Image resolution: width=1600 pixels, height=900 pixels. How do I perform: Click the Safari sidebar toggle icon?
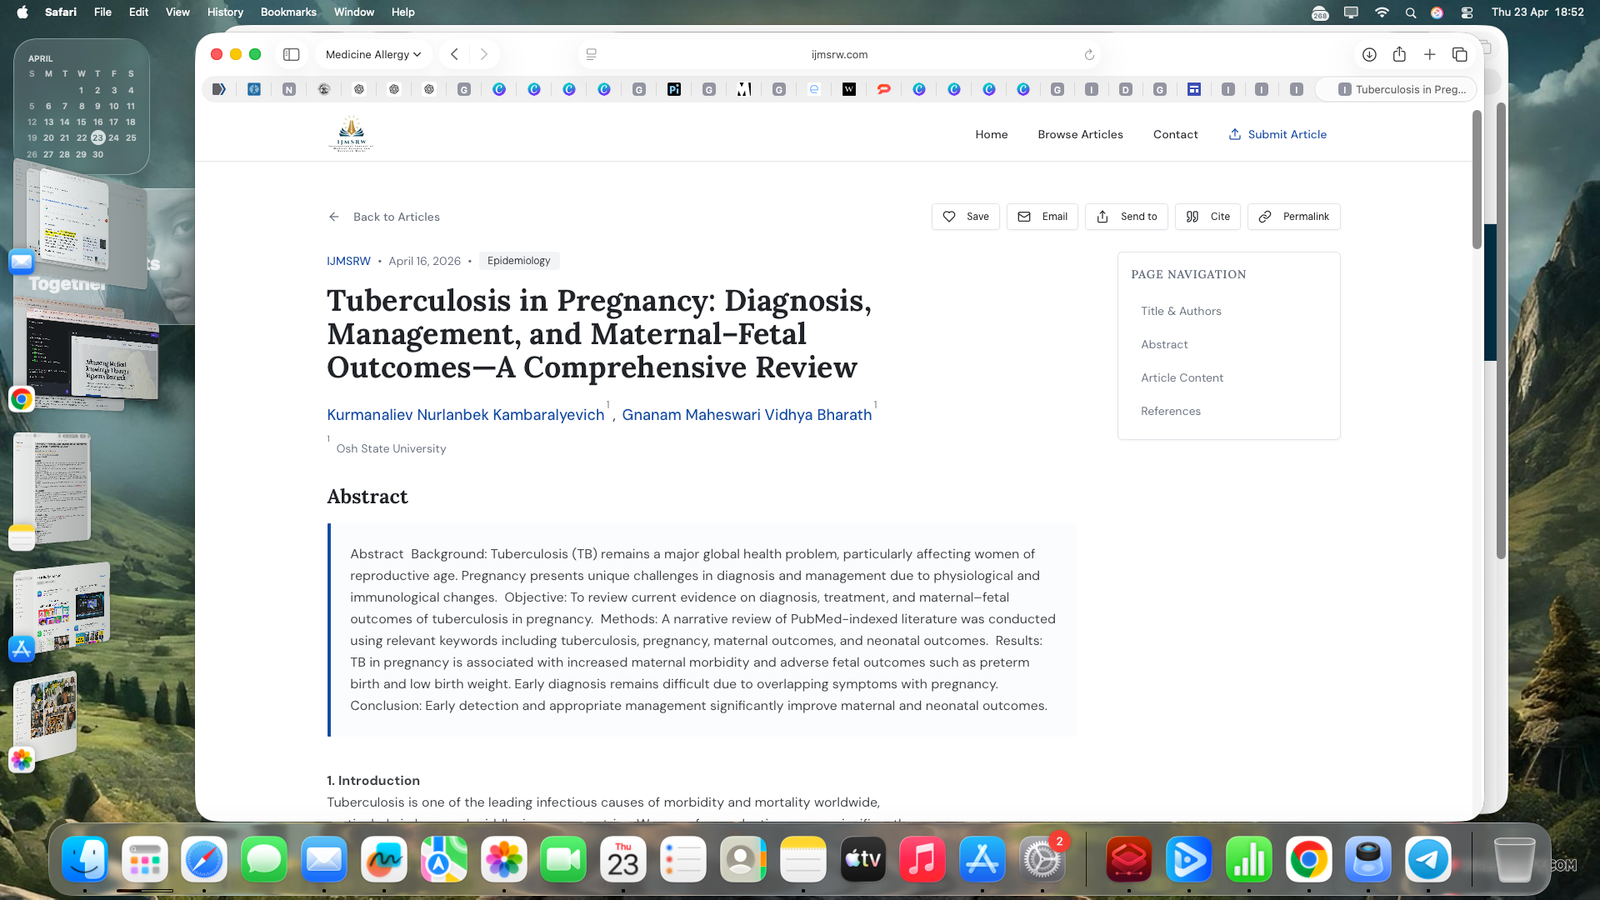(291, 55)
